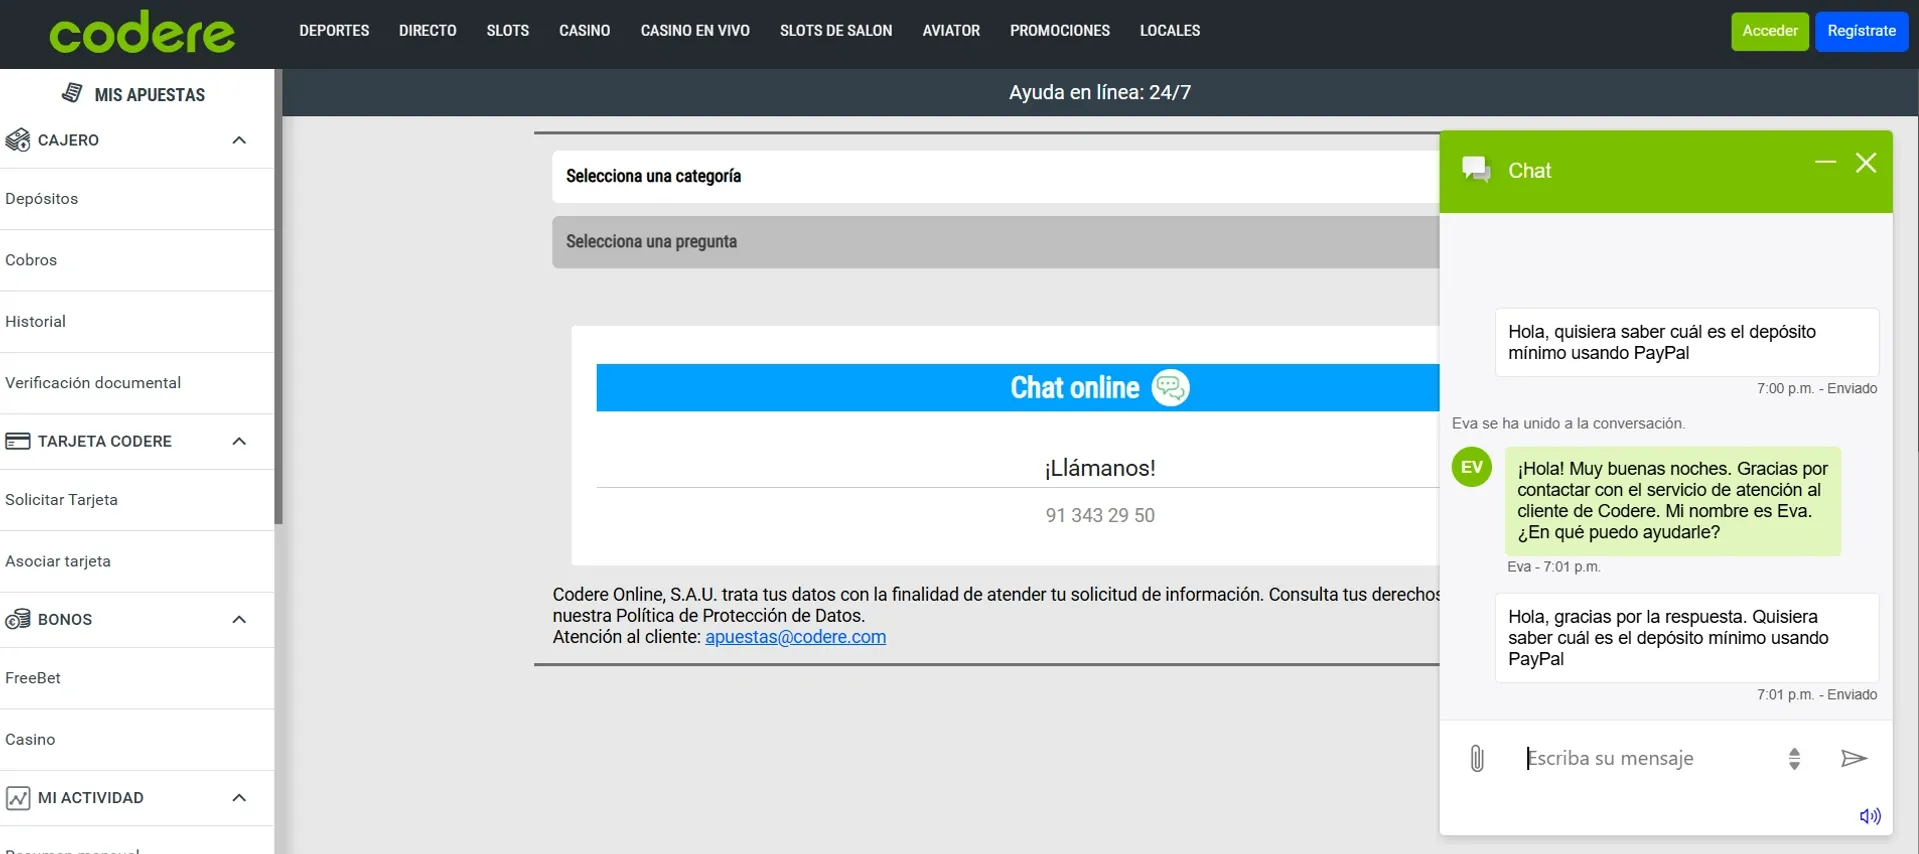Attach a file with the paperclip icon

[1477, 758]
